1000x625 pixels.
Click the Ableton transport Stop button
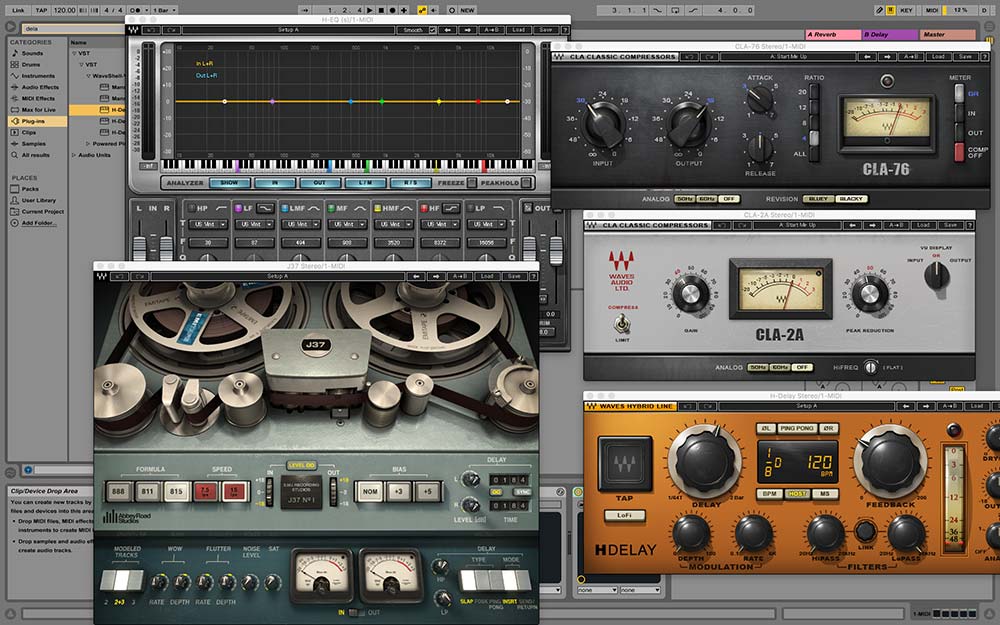pos(381,10)
